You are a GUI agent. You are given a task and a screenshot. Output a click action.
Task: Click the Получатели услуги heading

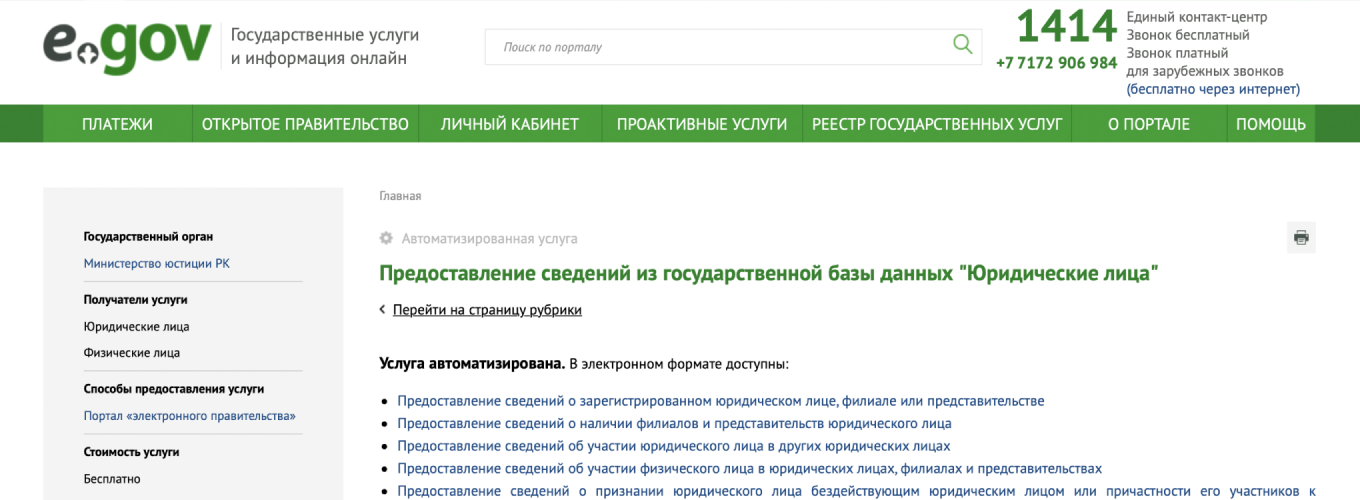tap(136, 300)
